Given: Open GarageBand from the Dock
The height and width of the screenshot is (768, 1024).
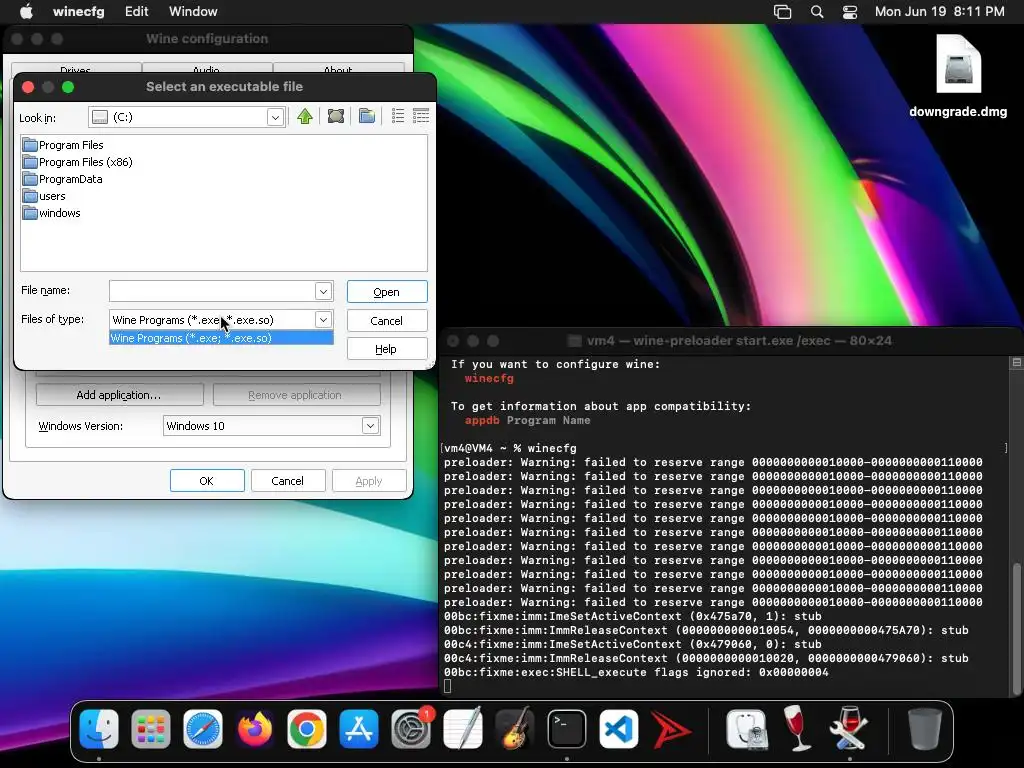Looking at the screenshot, I should click(x=515, y=729).
